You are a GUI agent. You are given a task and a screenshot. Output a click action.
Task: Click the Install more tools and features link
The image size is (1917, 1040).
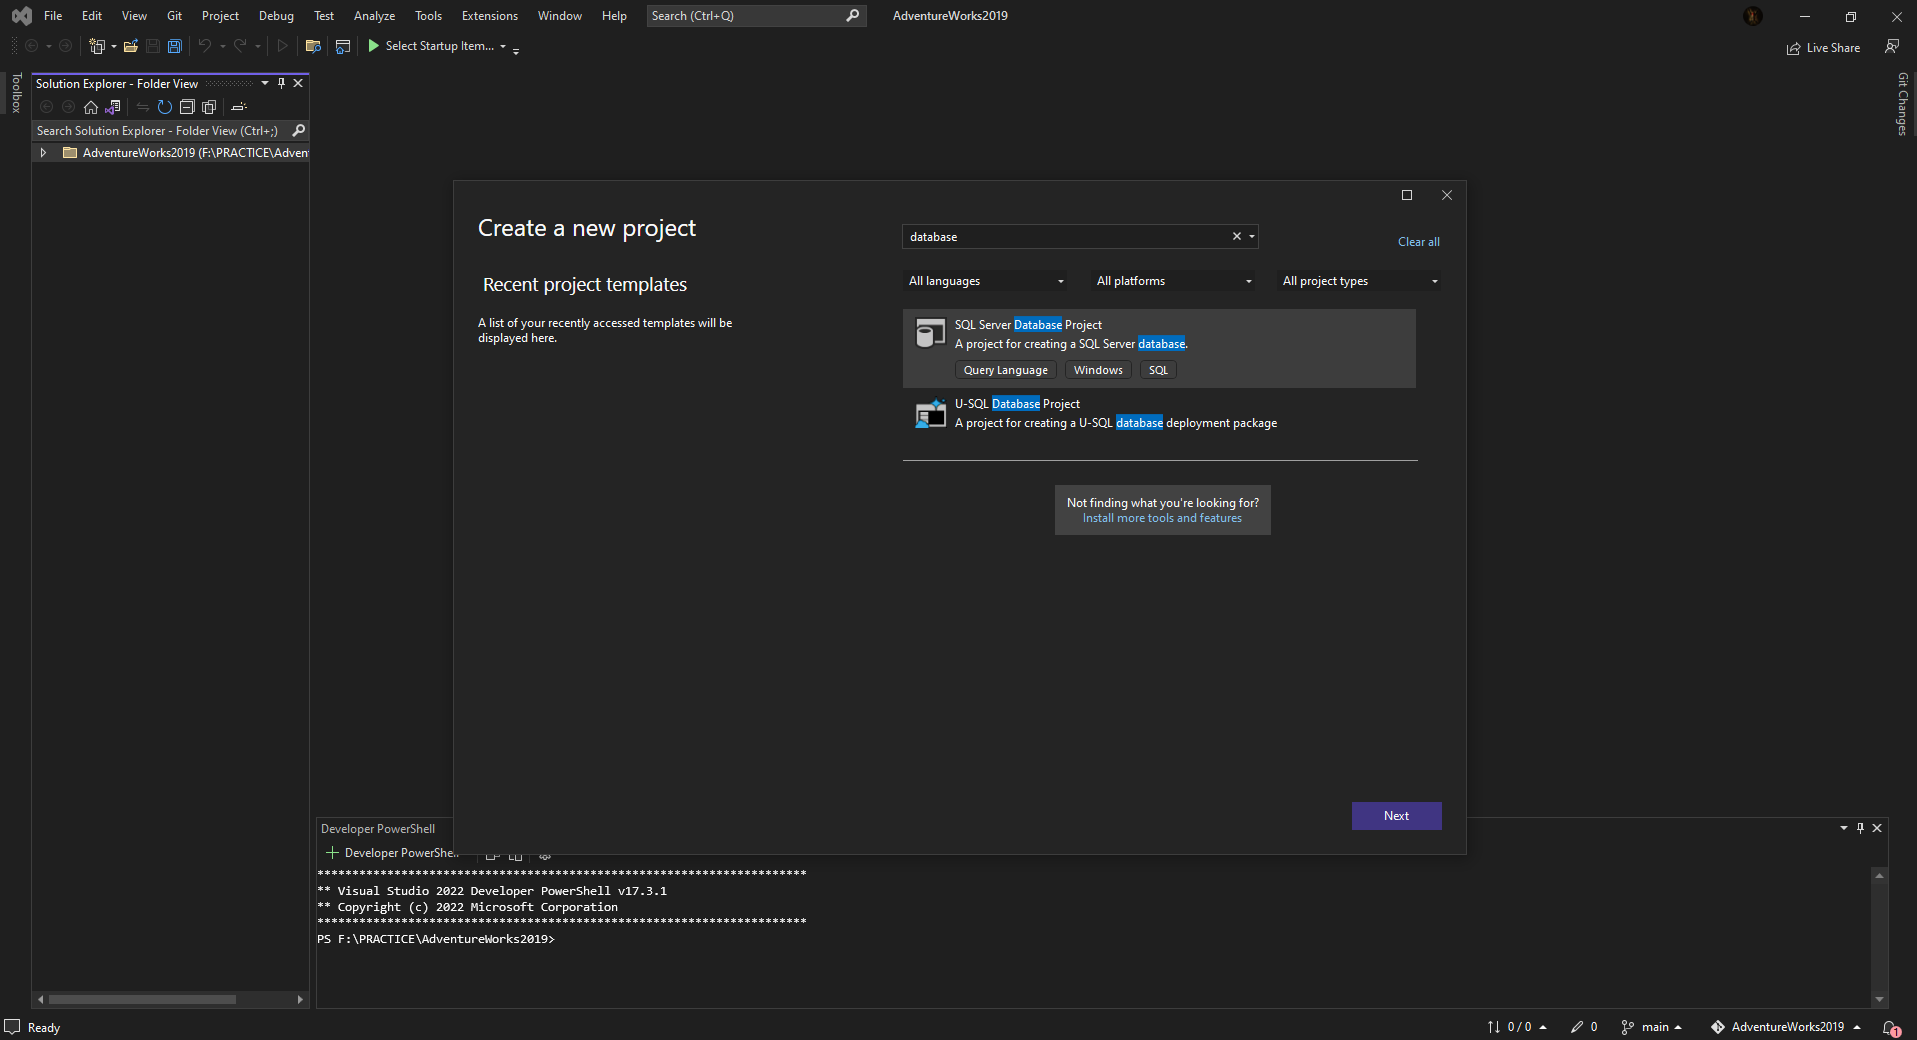click(1161, 518)
